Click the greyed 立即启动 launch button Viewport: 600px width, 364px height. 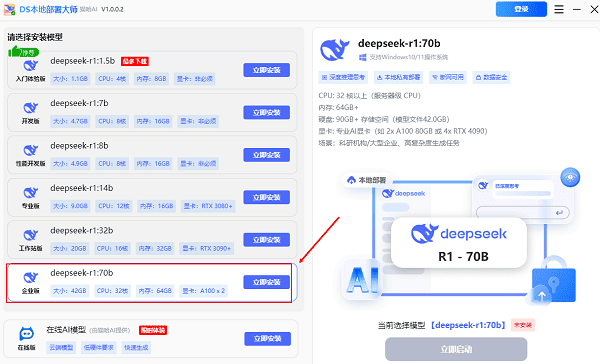[x=456, y=349]
